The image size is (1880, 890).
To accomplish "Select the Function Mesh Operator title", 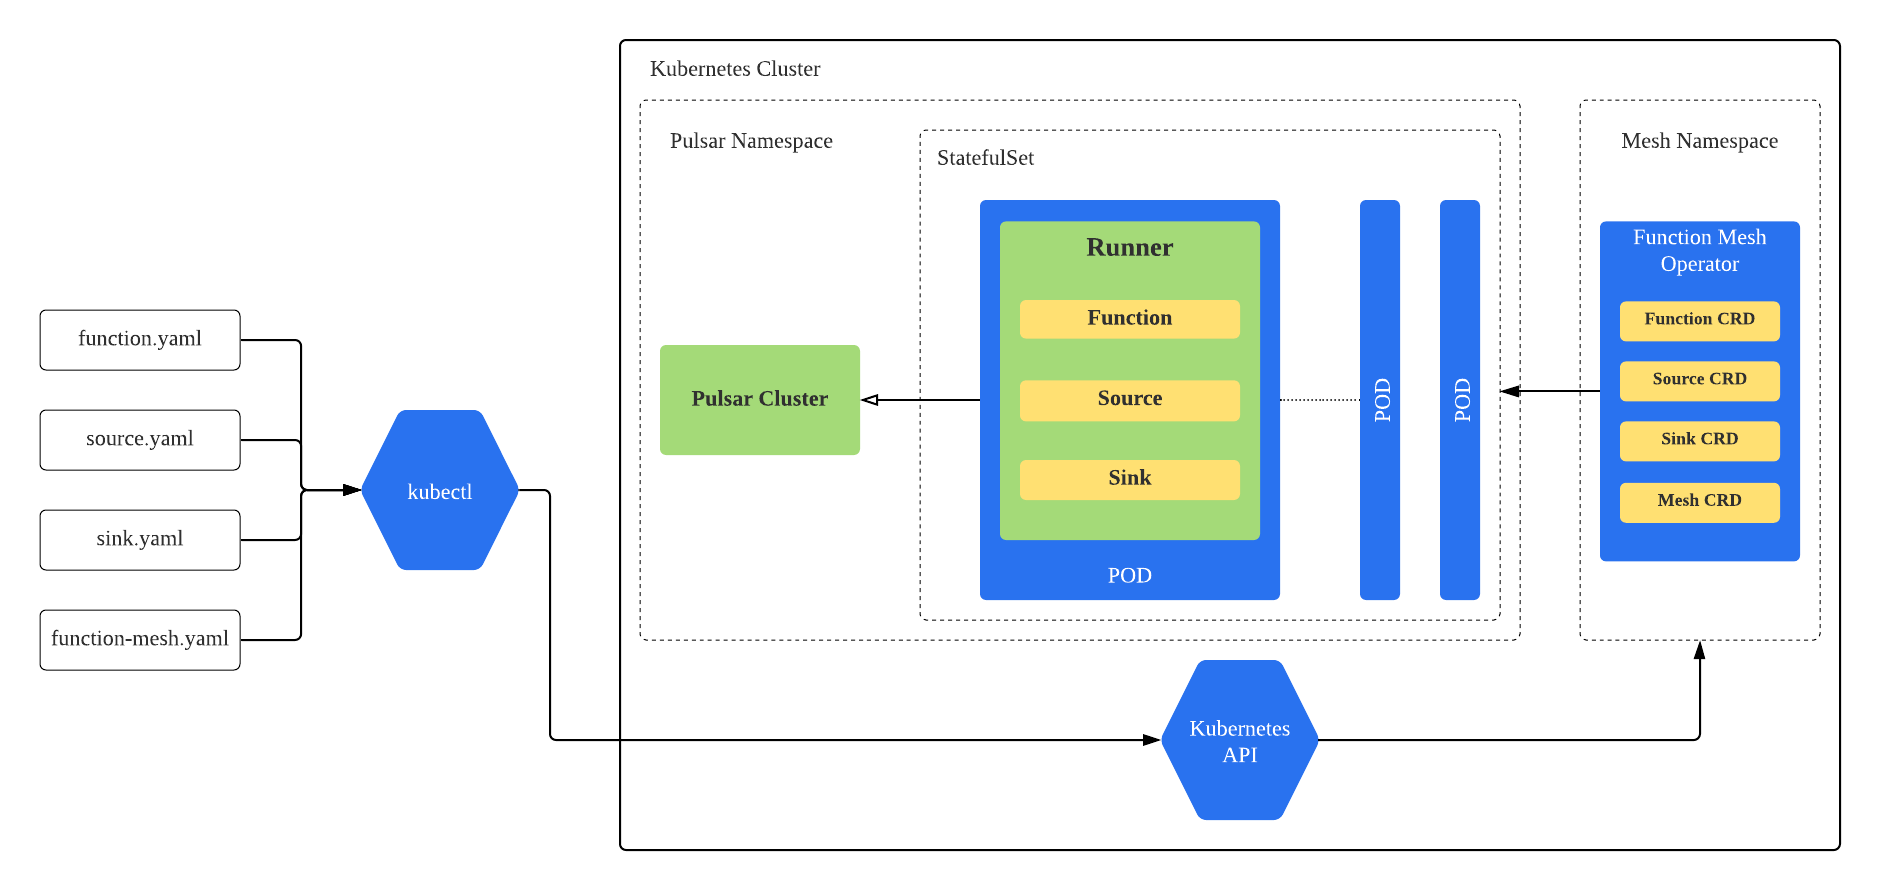I will tap(1699, 251).
